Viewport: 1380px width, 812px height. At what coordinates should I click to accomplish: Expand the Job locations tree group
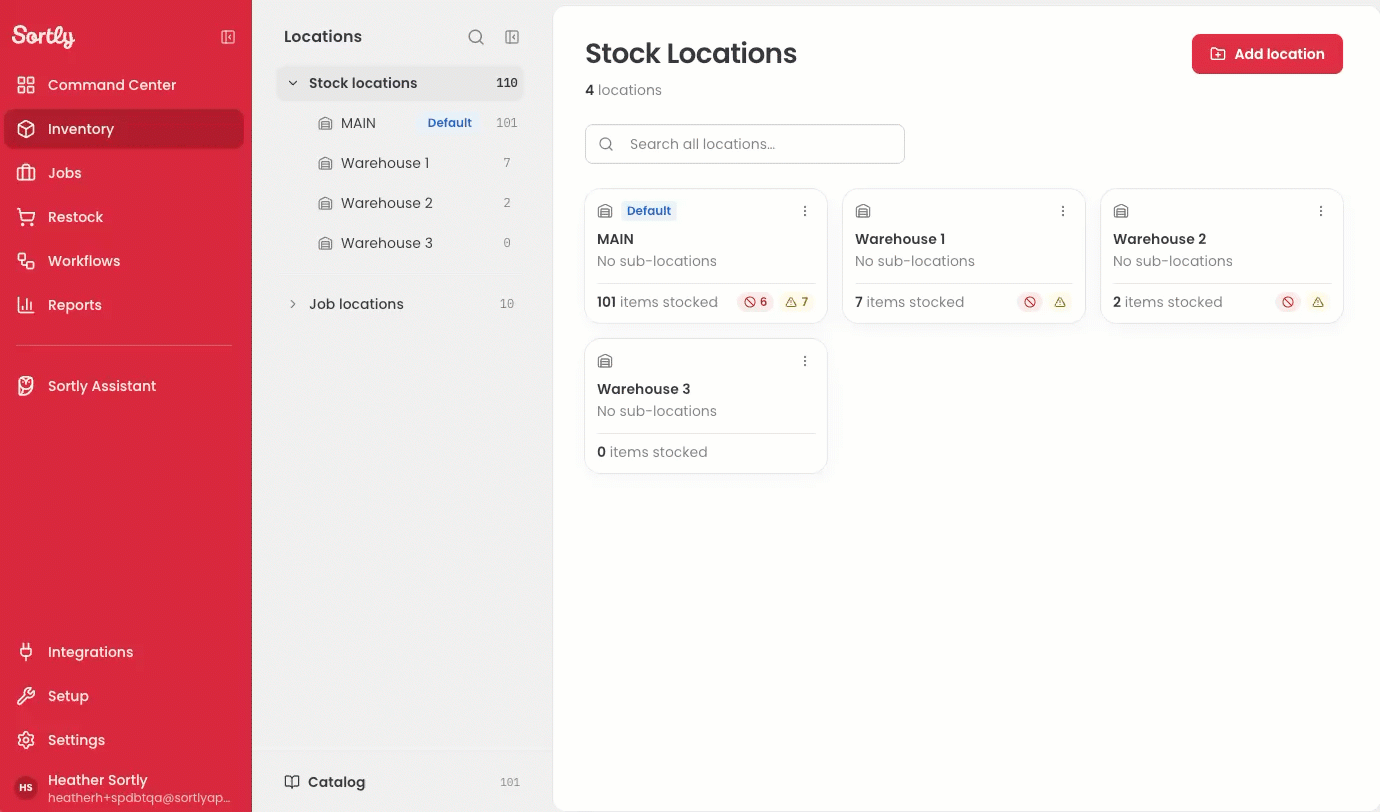[293, 304]
